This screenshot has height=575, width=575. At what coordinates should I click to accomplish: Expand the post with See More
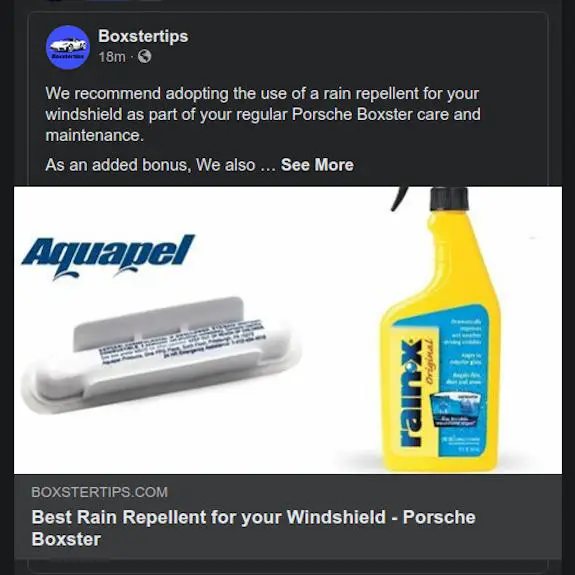point(317,165)
